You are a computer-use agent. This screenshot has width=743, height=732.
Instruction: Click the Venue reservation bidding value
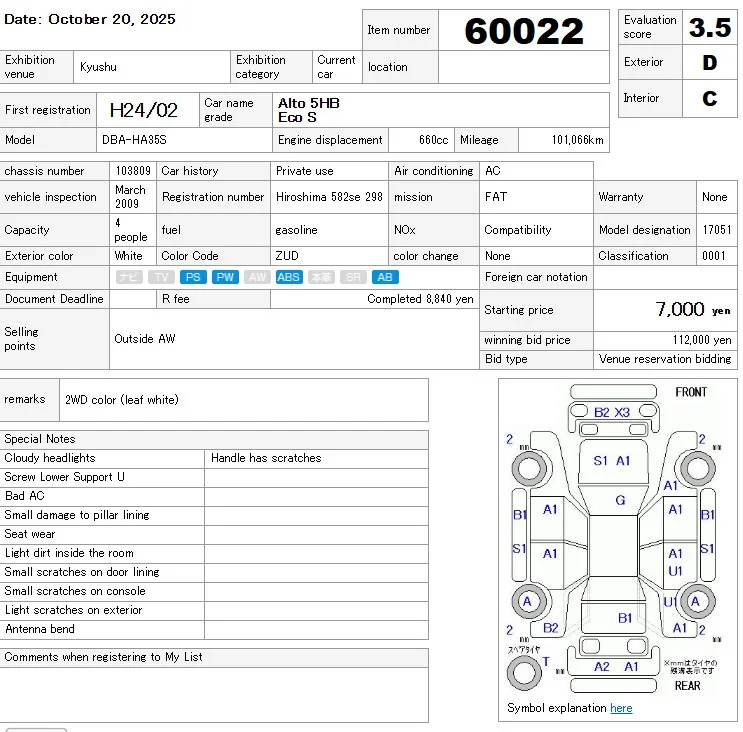(x=665, y=359)
